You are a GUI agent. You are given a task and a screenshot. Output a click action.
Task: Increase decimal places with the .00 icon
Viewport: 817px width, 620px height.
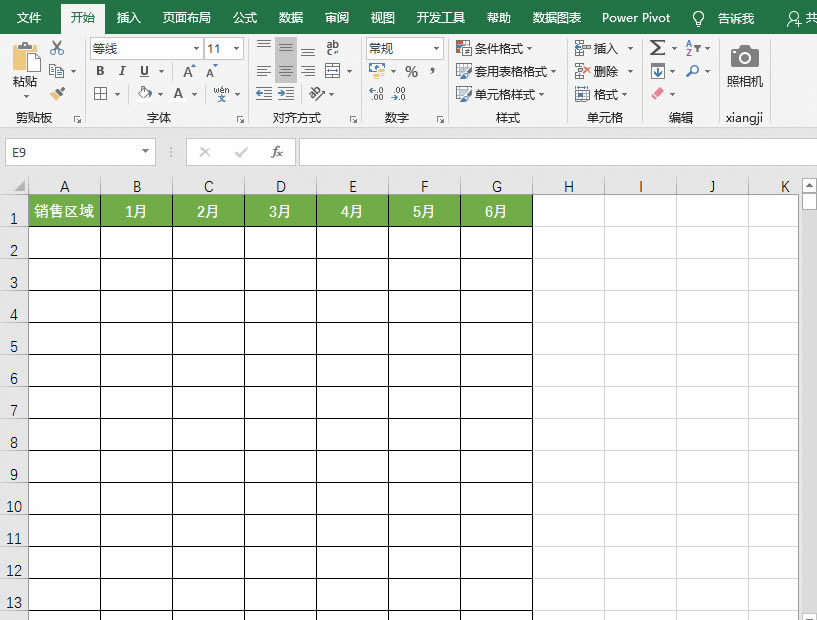pos(378,94)
